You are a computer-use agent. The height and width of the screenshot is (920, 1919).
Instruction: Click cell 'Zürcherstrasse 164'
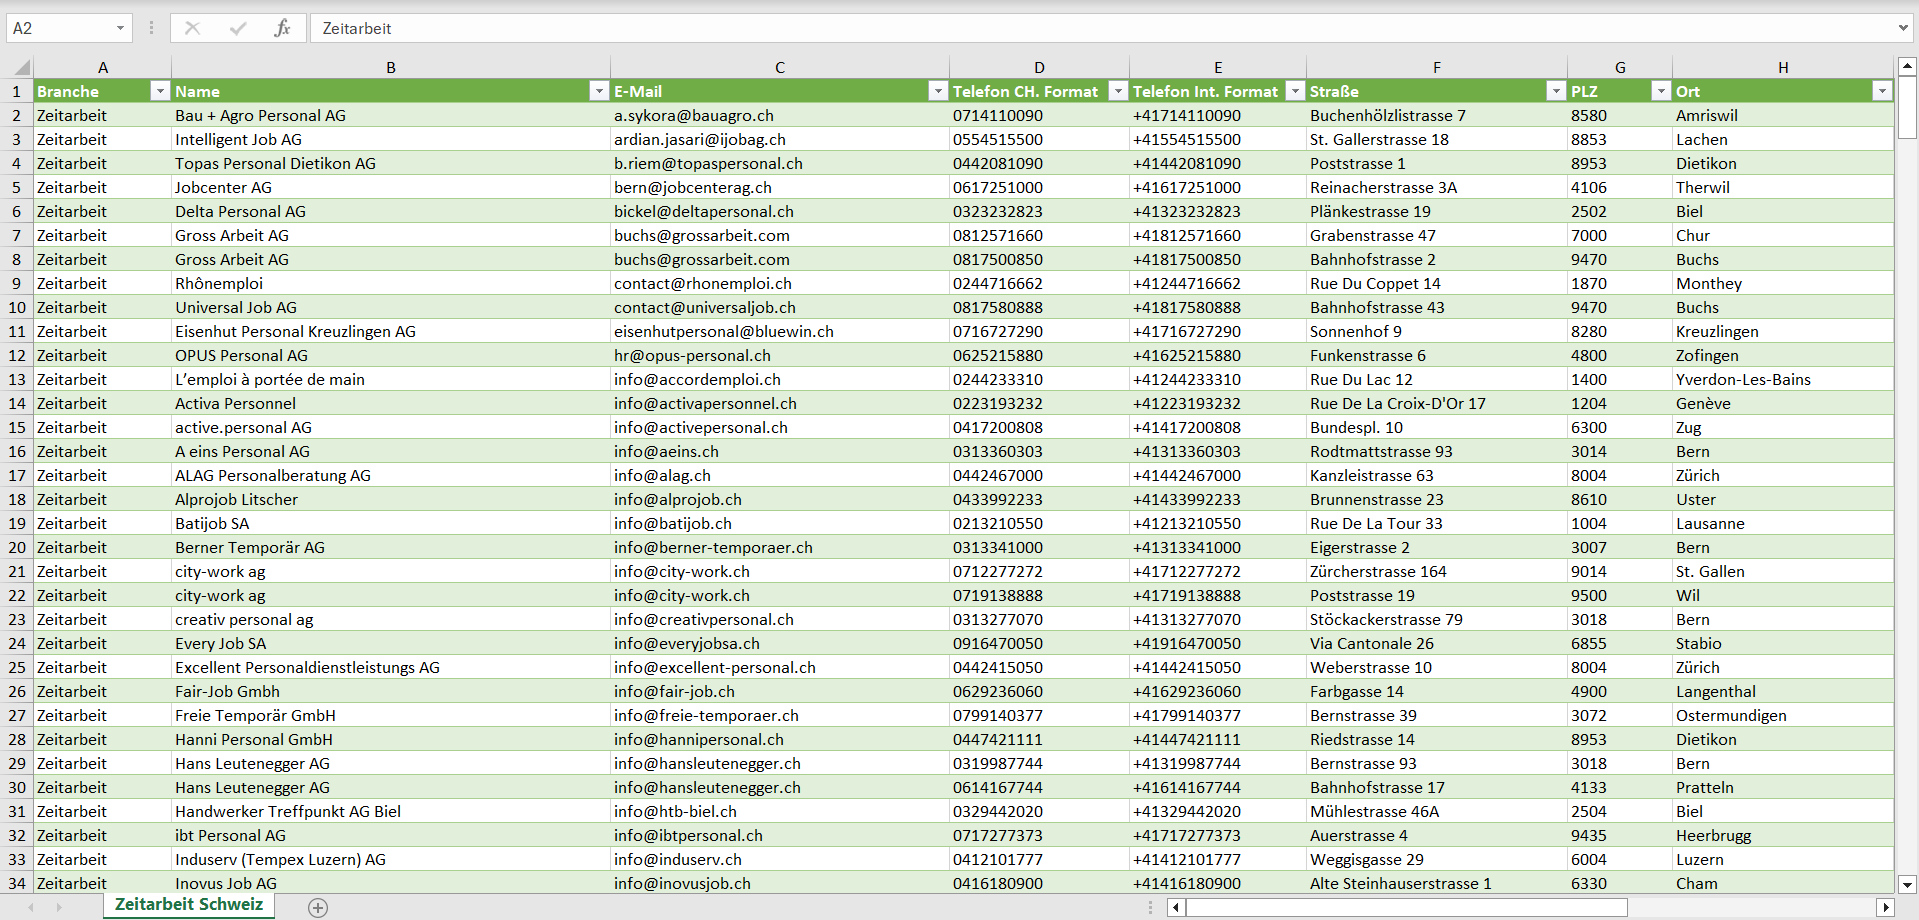click(1437, 571)
